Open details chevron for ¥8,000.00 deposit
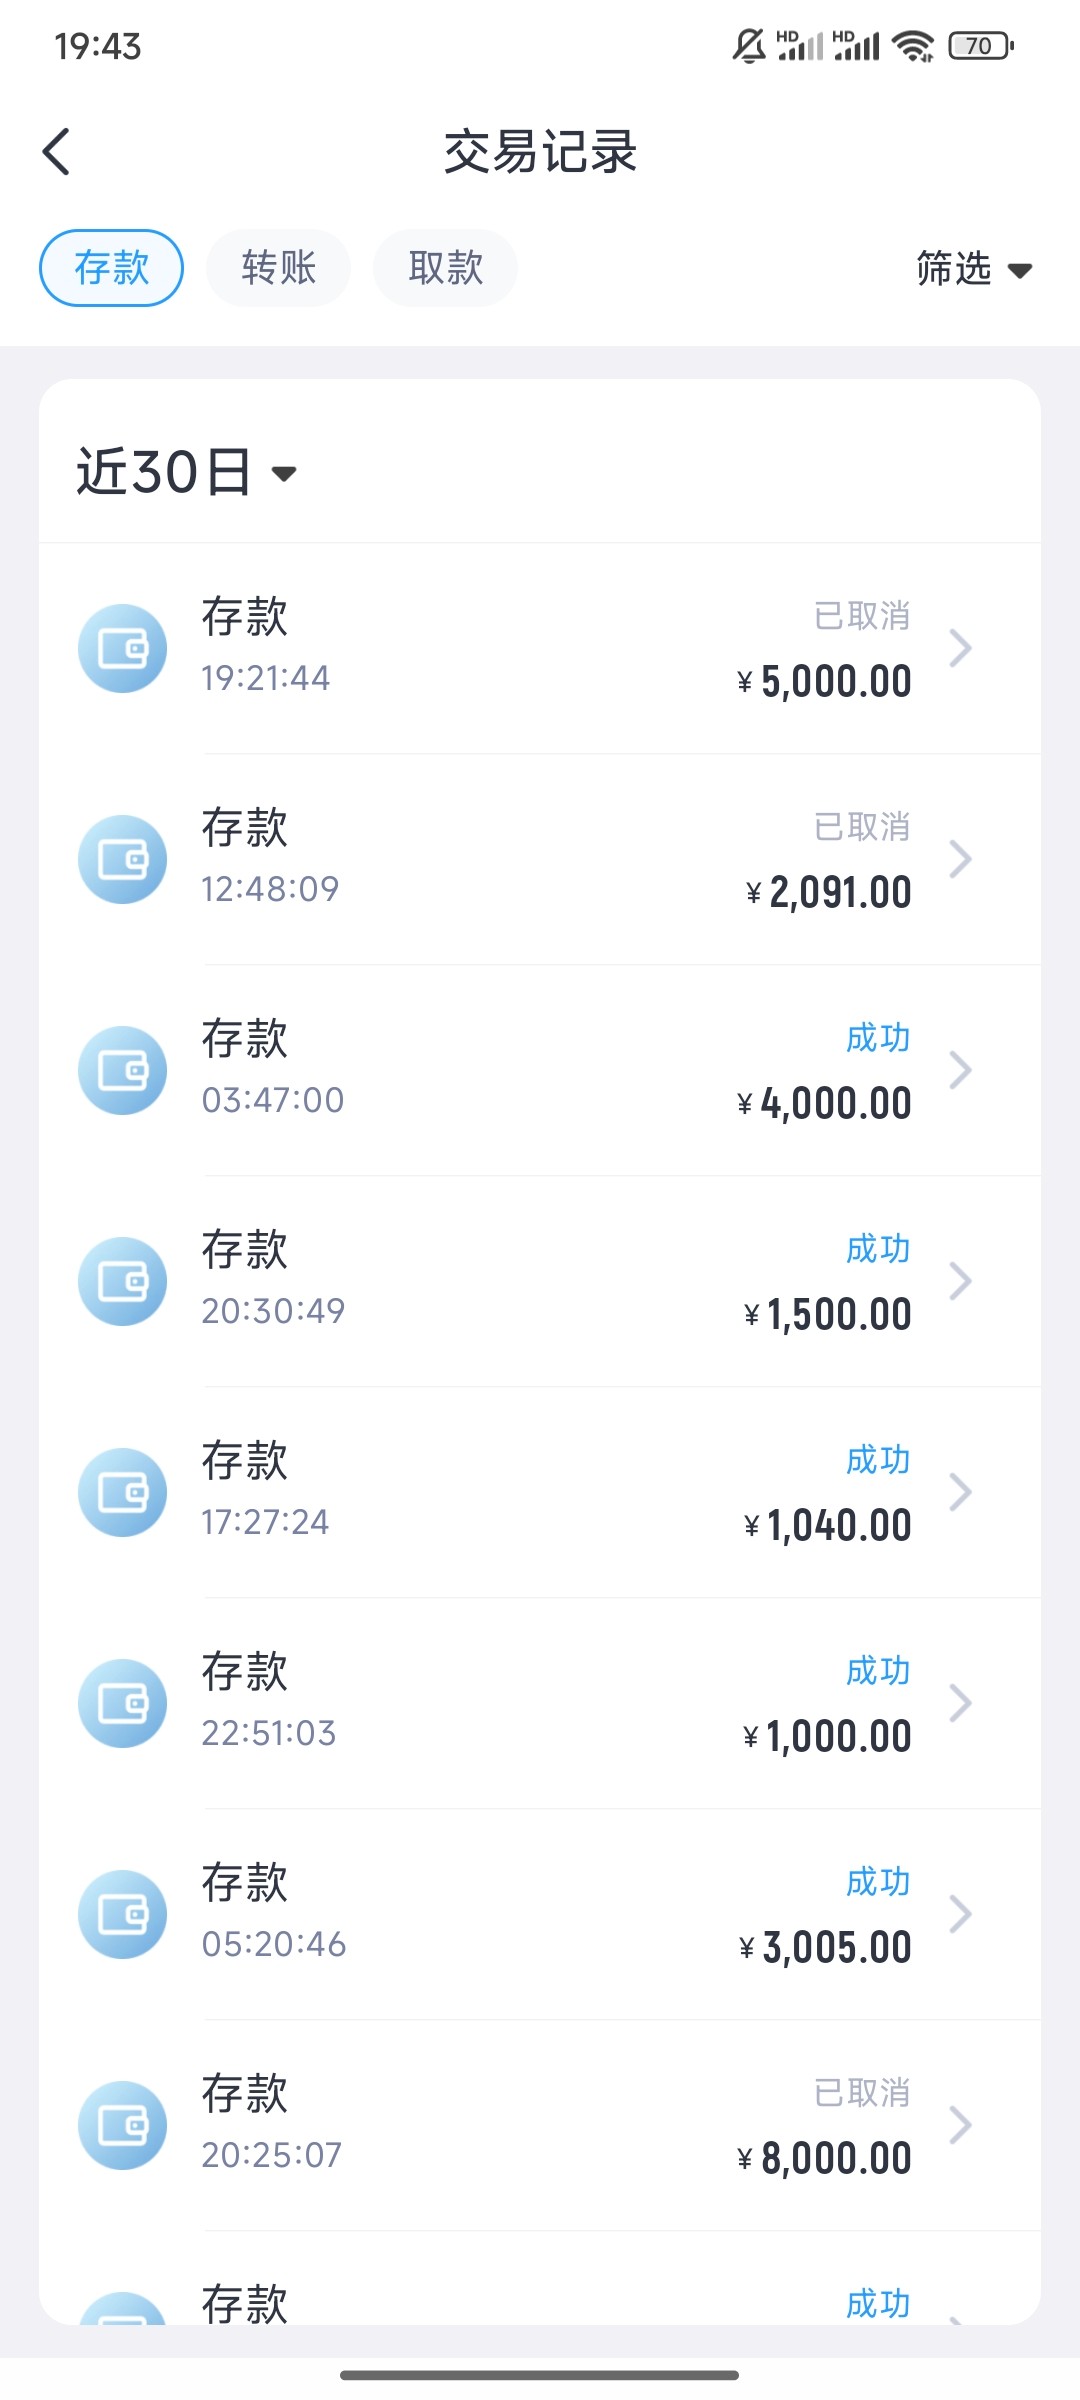 (960, 2125)
